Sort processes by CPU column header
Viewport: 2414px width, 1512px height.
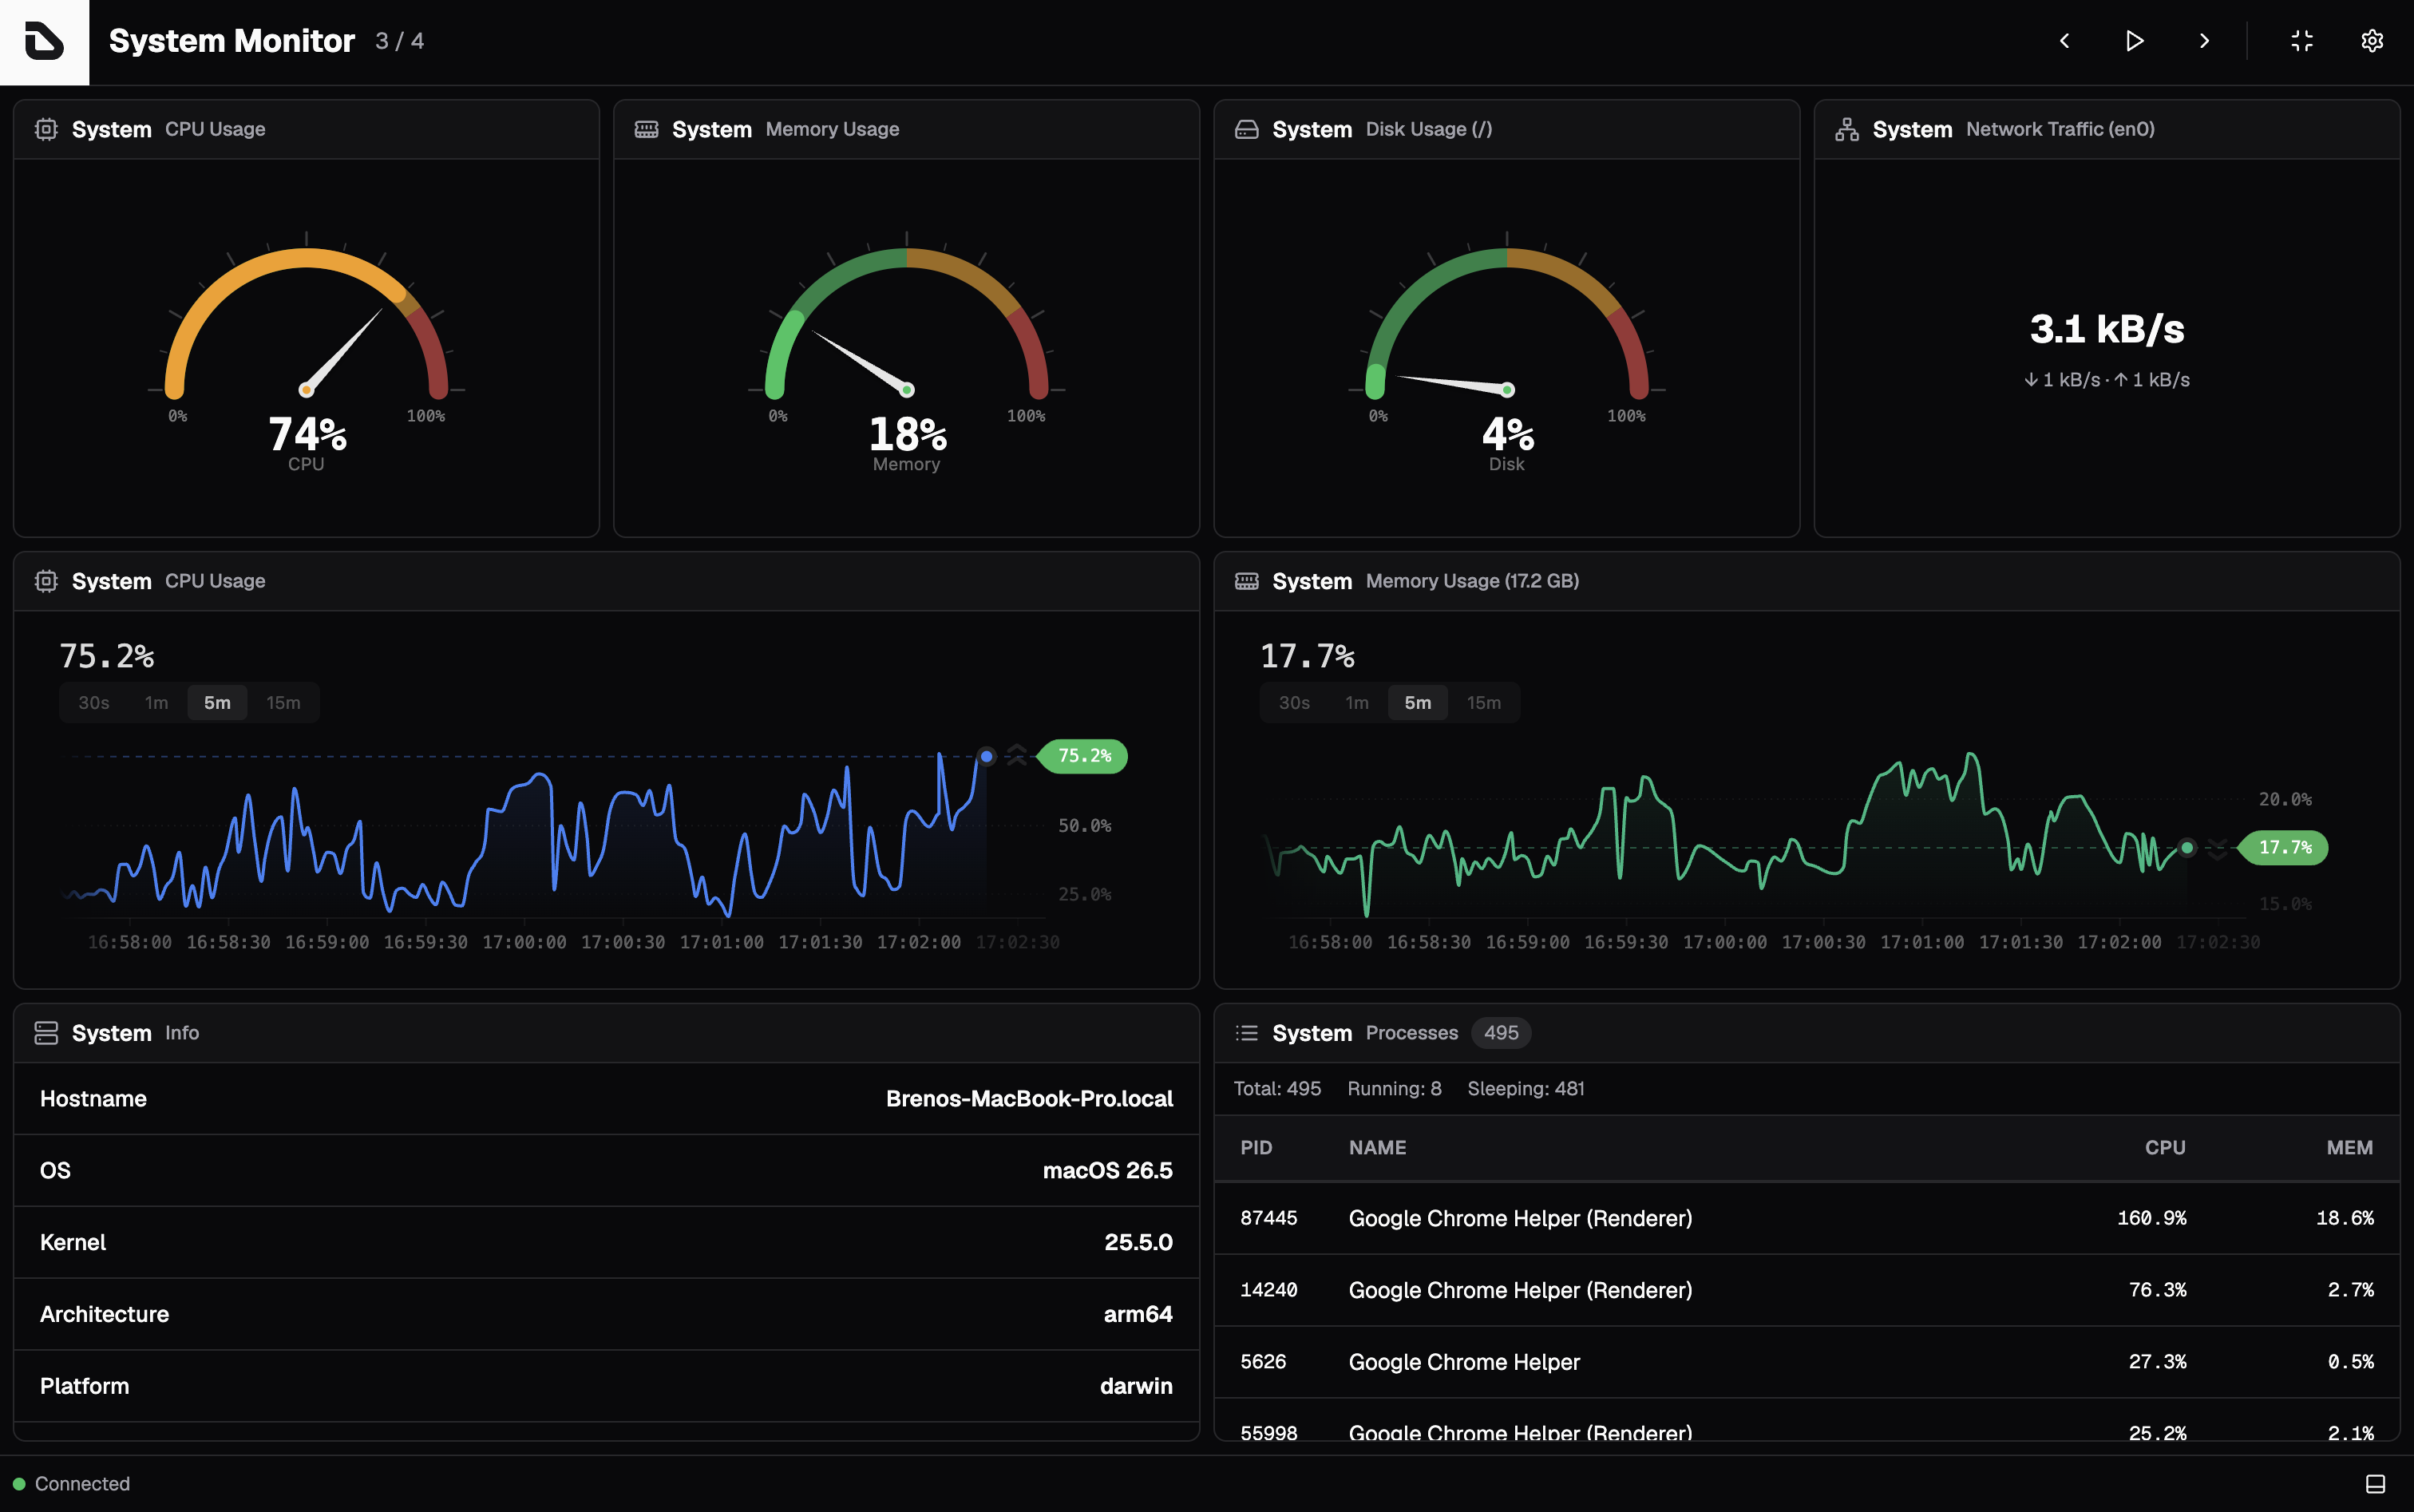pyautogui.click(x=2164, y=1148)
